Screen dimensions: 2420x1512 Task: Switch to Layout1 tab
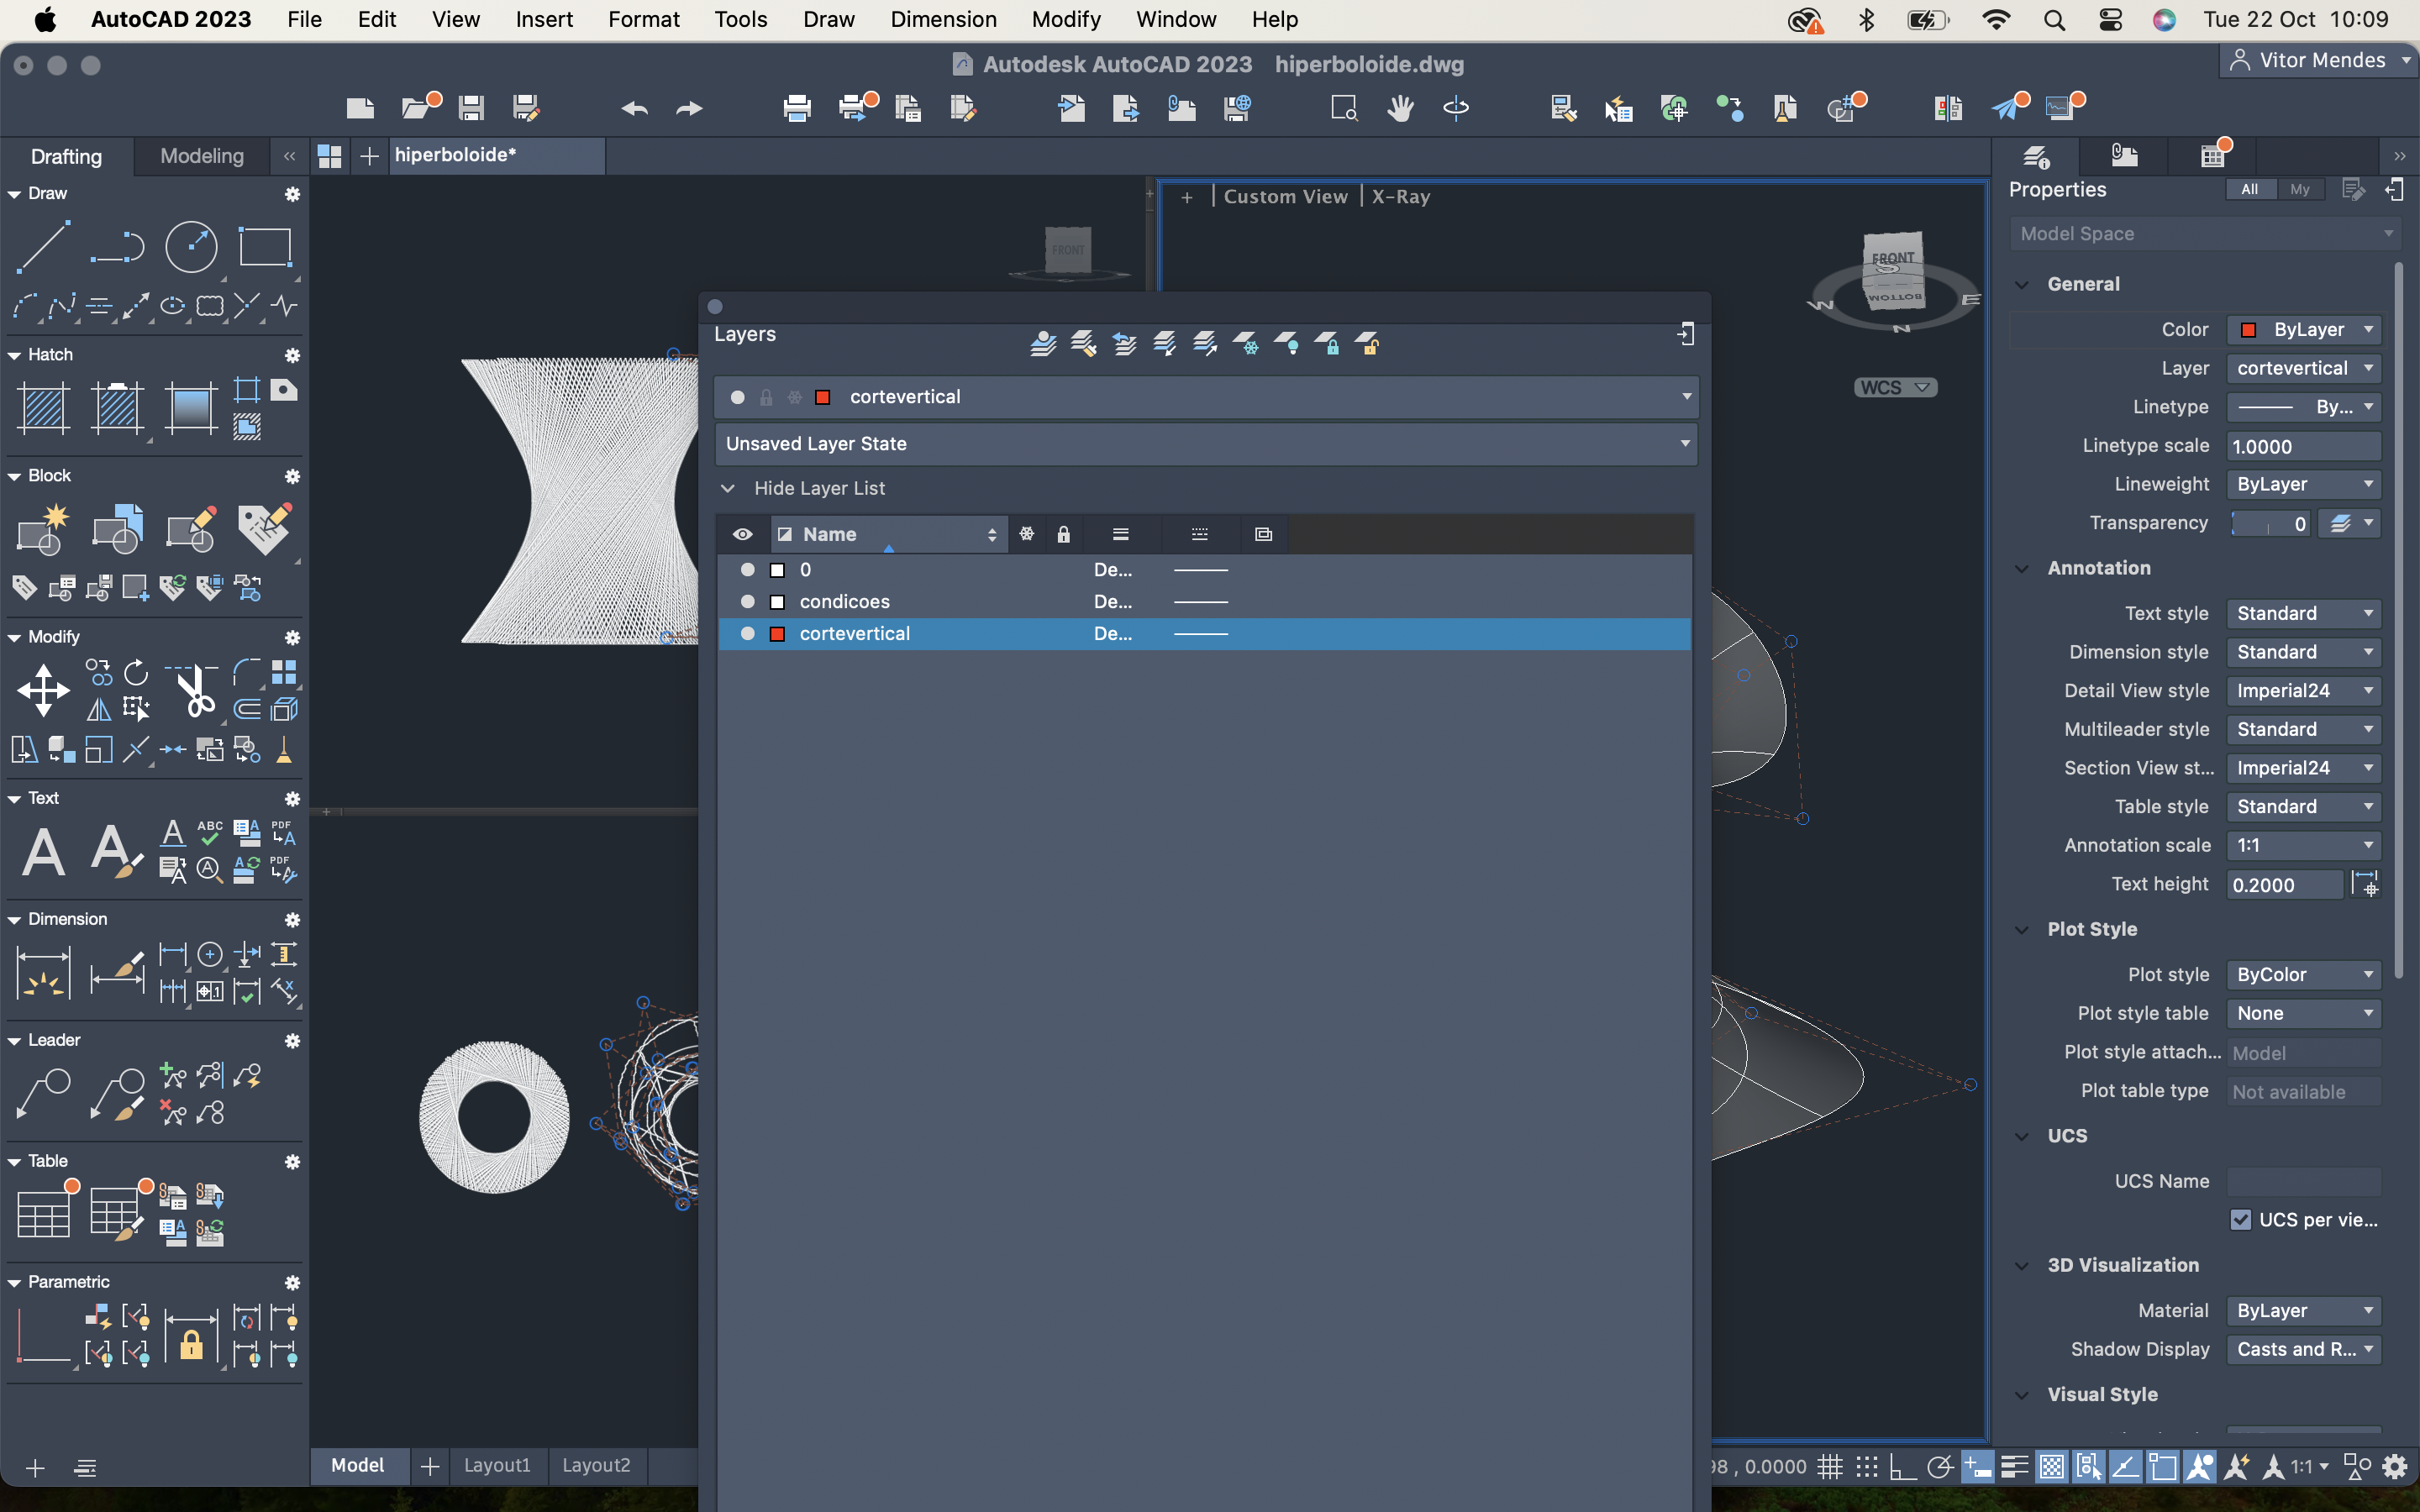click(x=497, y=1465)
